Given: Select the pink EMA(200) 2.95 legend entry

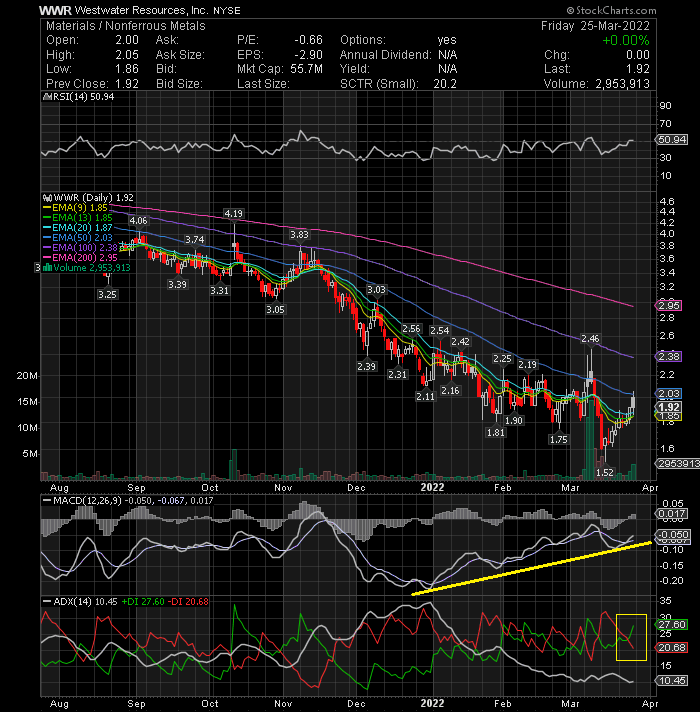Looking at the screenshot, I should click(80, 257).
